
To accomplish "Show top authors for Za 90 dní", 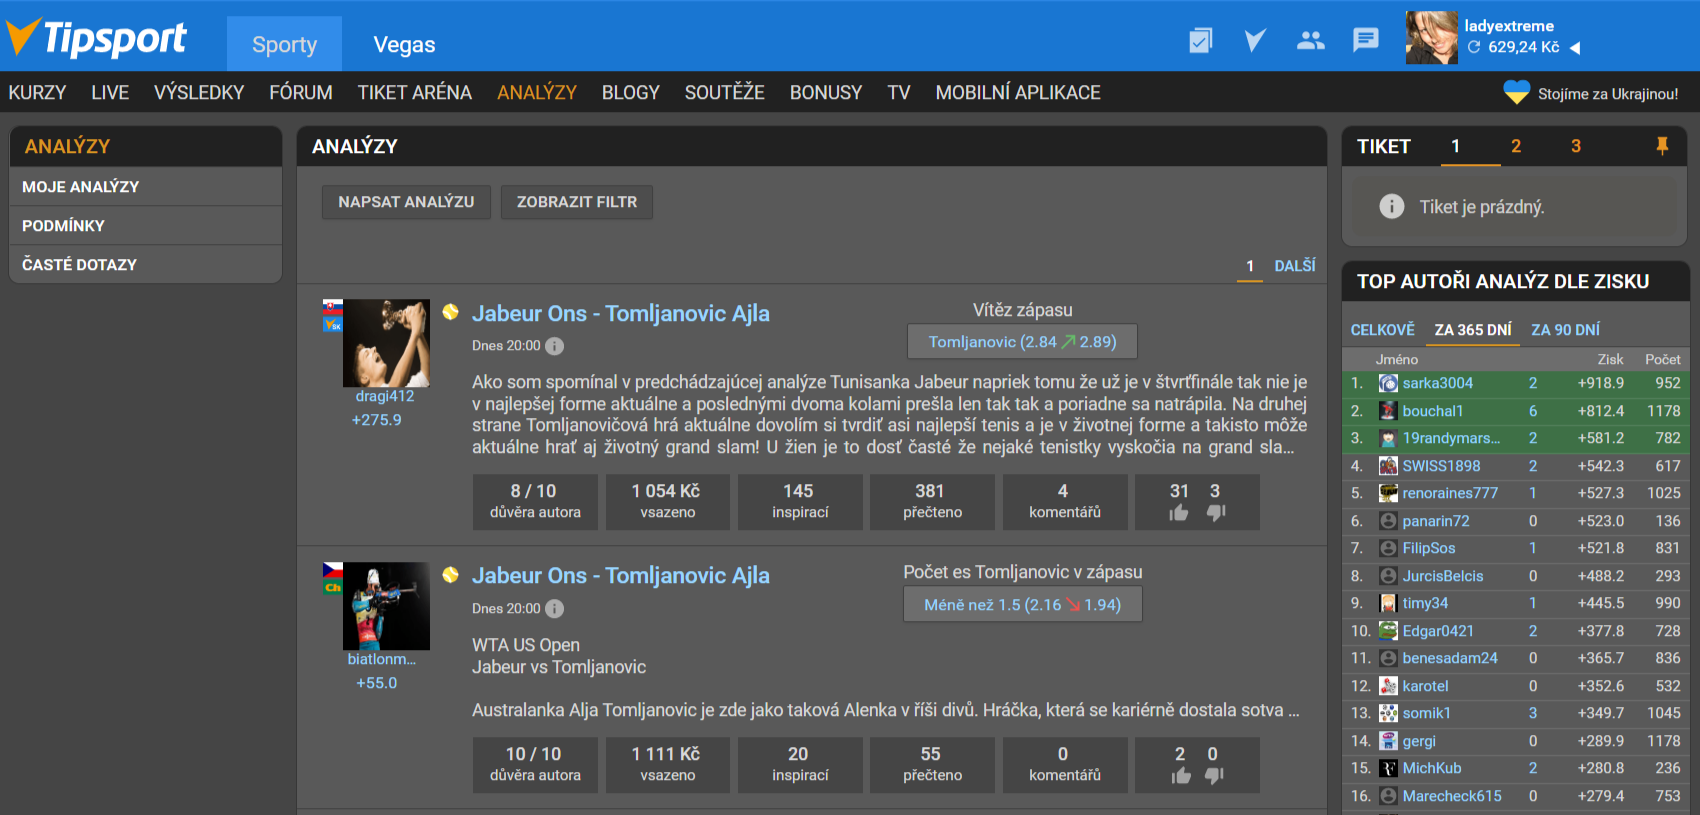I will click(x=1565, y=330).
